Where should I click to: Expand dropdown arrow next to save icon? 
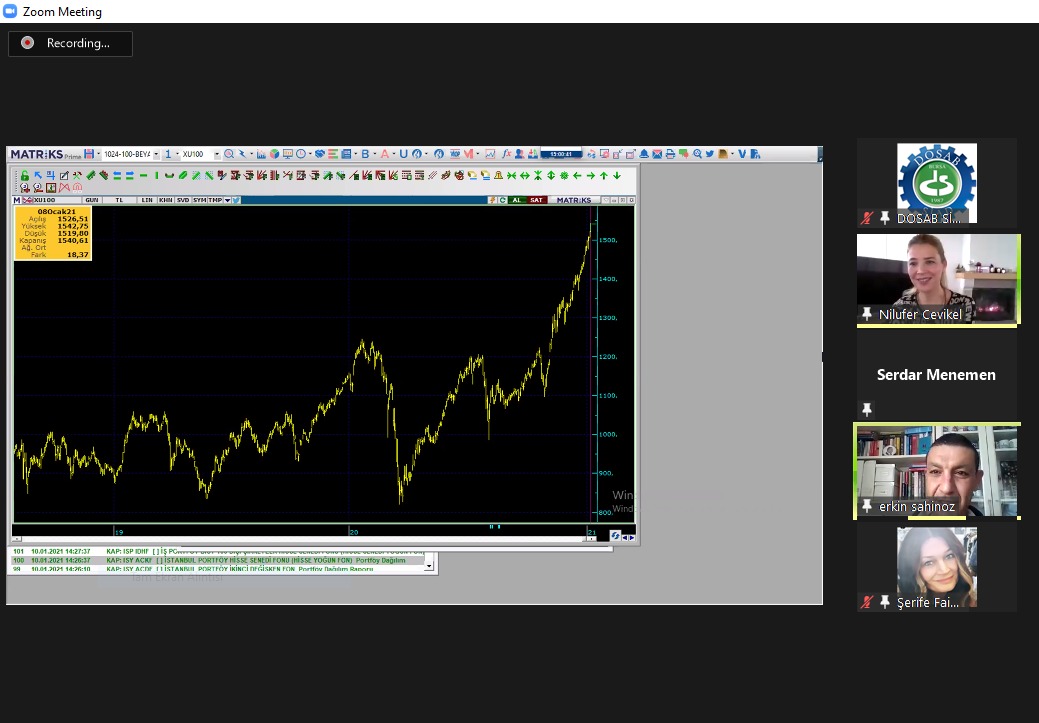click(98, 154)
